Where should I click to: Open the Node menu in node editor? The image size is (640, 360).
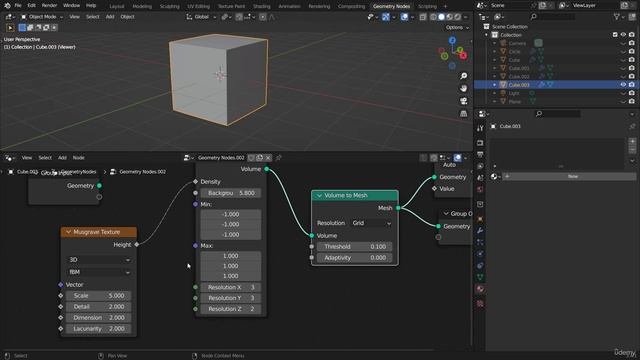pyautogui.click(x=78, y=158)
